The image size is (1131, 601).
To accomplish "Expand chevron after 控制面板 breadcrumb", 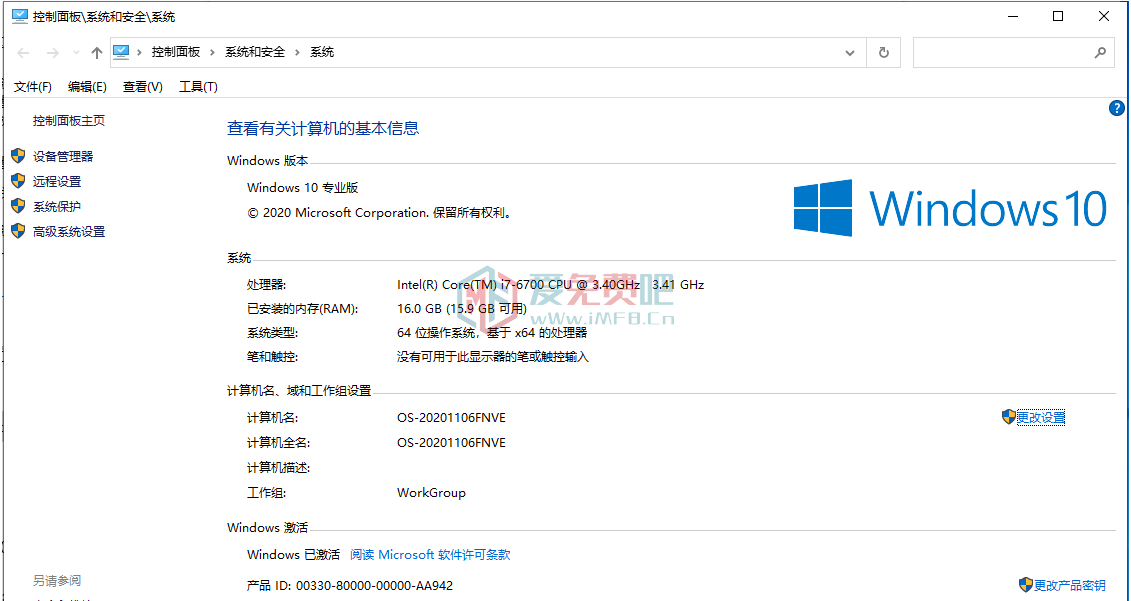I will pos(212,53).
